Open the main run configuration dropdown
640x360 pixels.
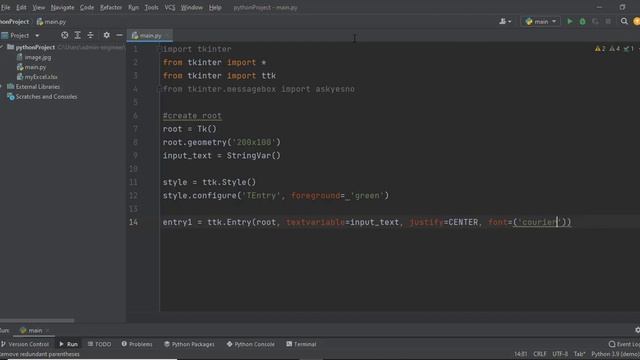click(540, 21)
